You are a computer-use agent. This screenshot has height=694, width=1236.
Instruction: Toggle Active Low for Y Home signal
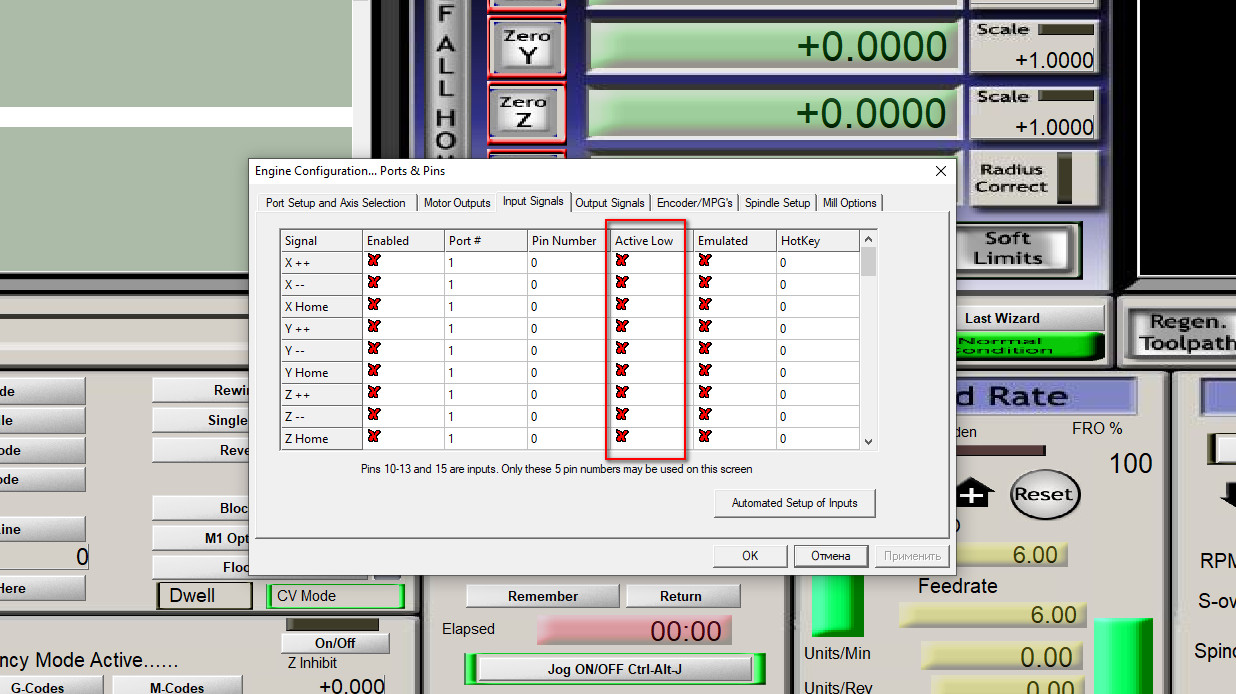622,370
